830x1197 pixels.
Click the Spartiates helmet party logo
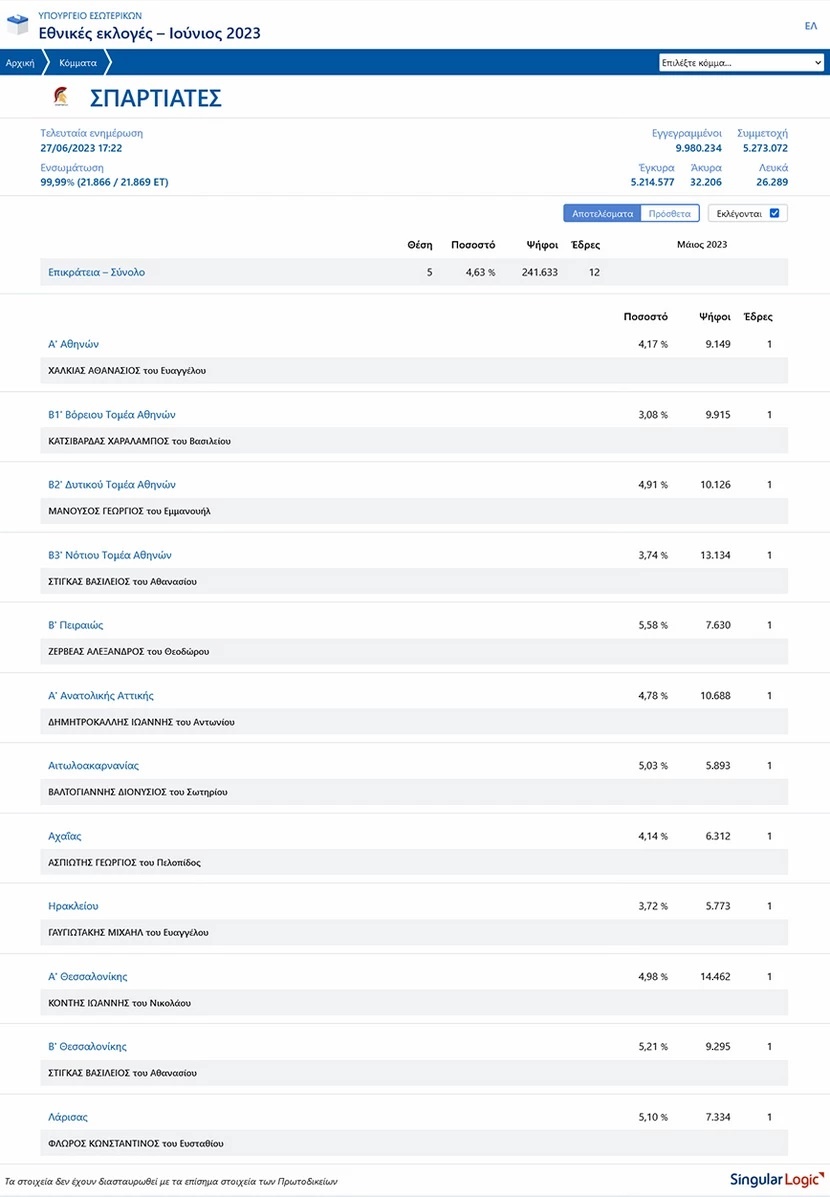coord(60,98)
